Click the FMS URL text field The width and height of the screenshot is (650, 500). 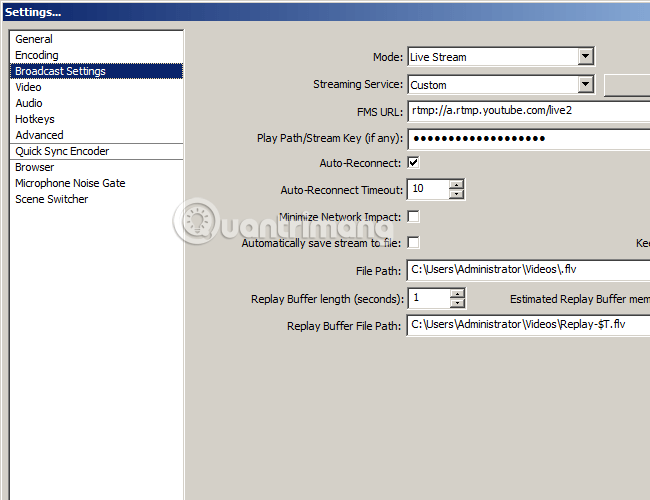click(529, 111)
